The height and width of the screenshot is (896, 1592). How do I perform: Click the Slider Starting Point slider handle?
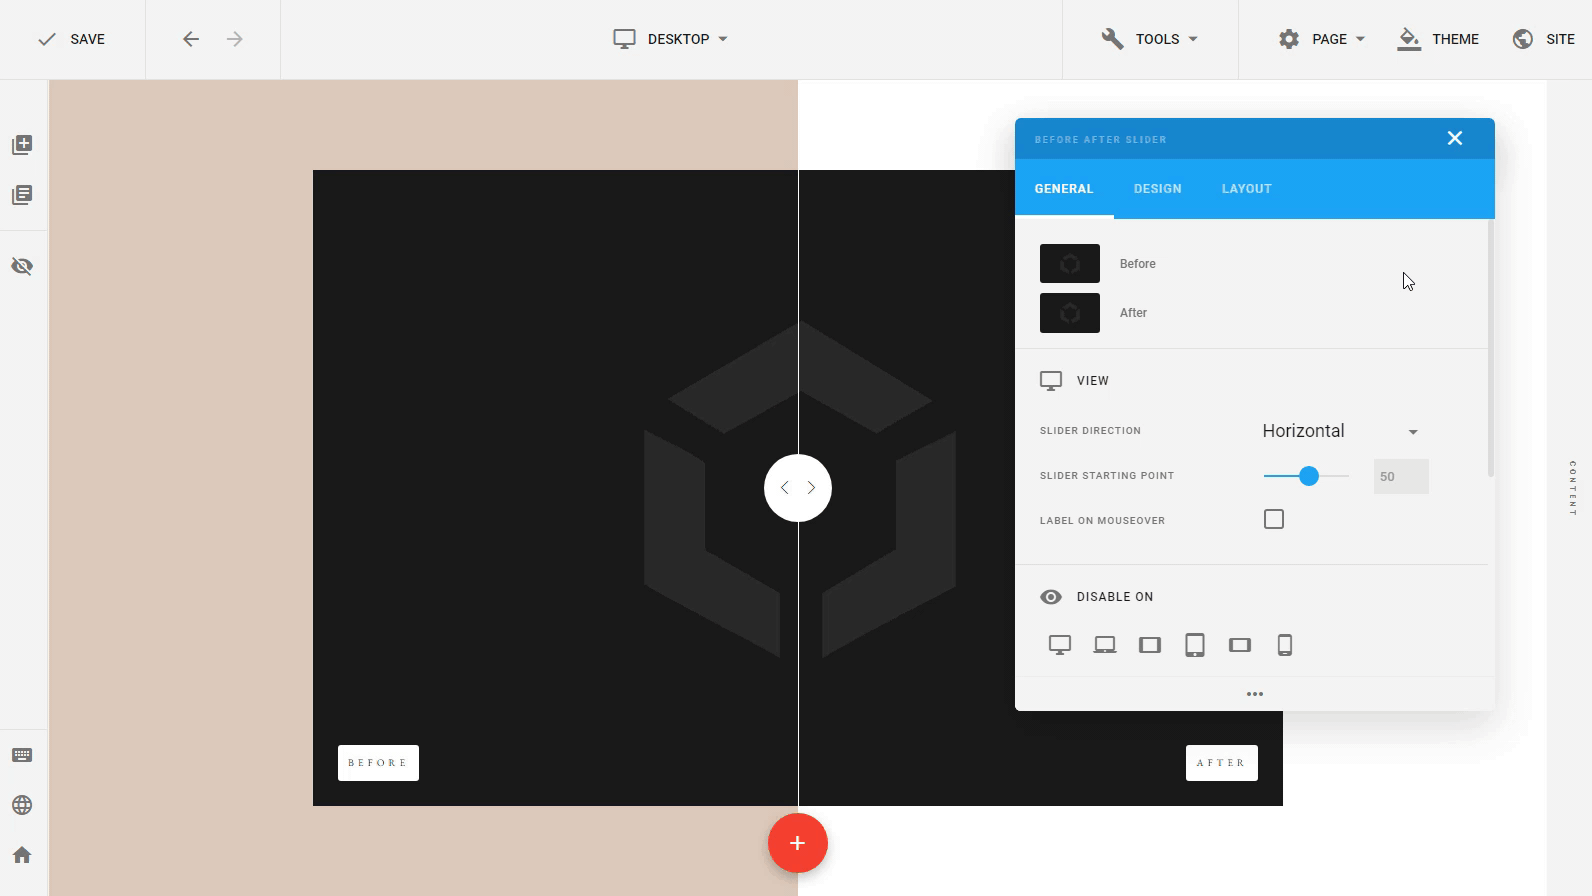pyautogui.click(x=1308, y=476)
